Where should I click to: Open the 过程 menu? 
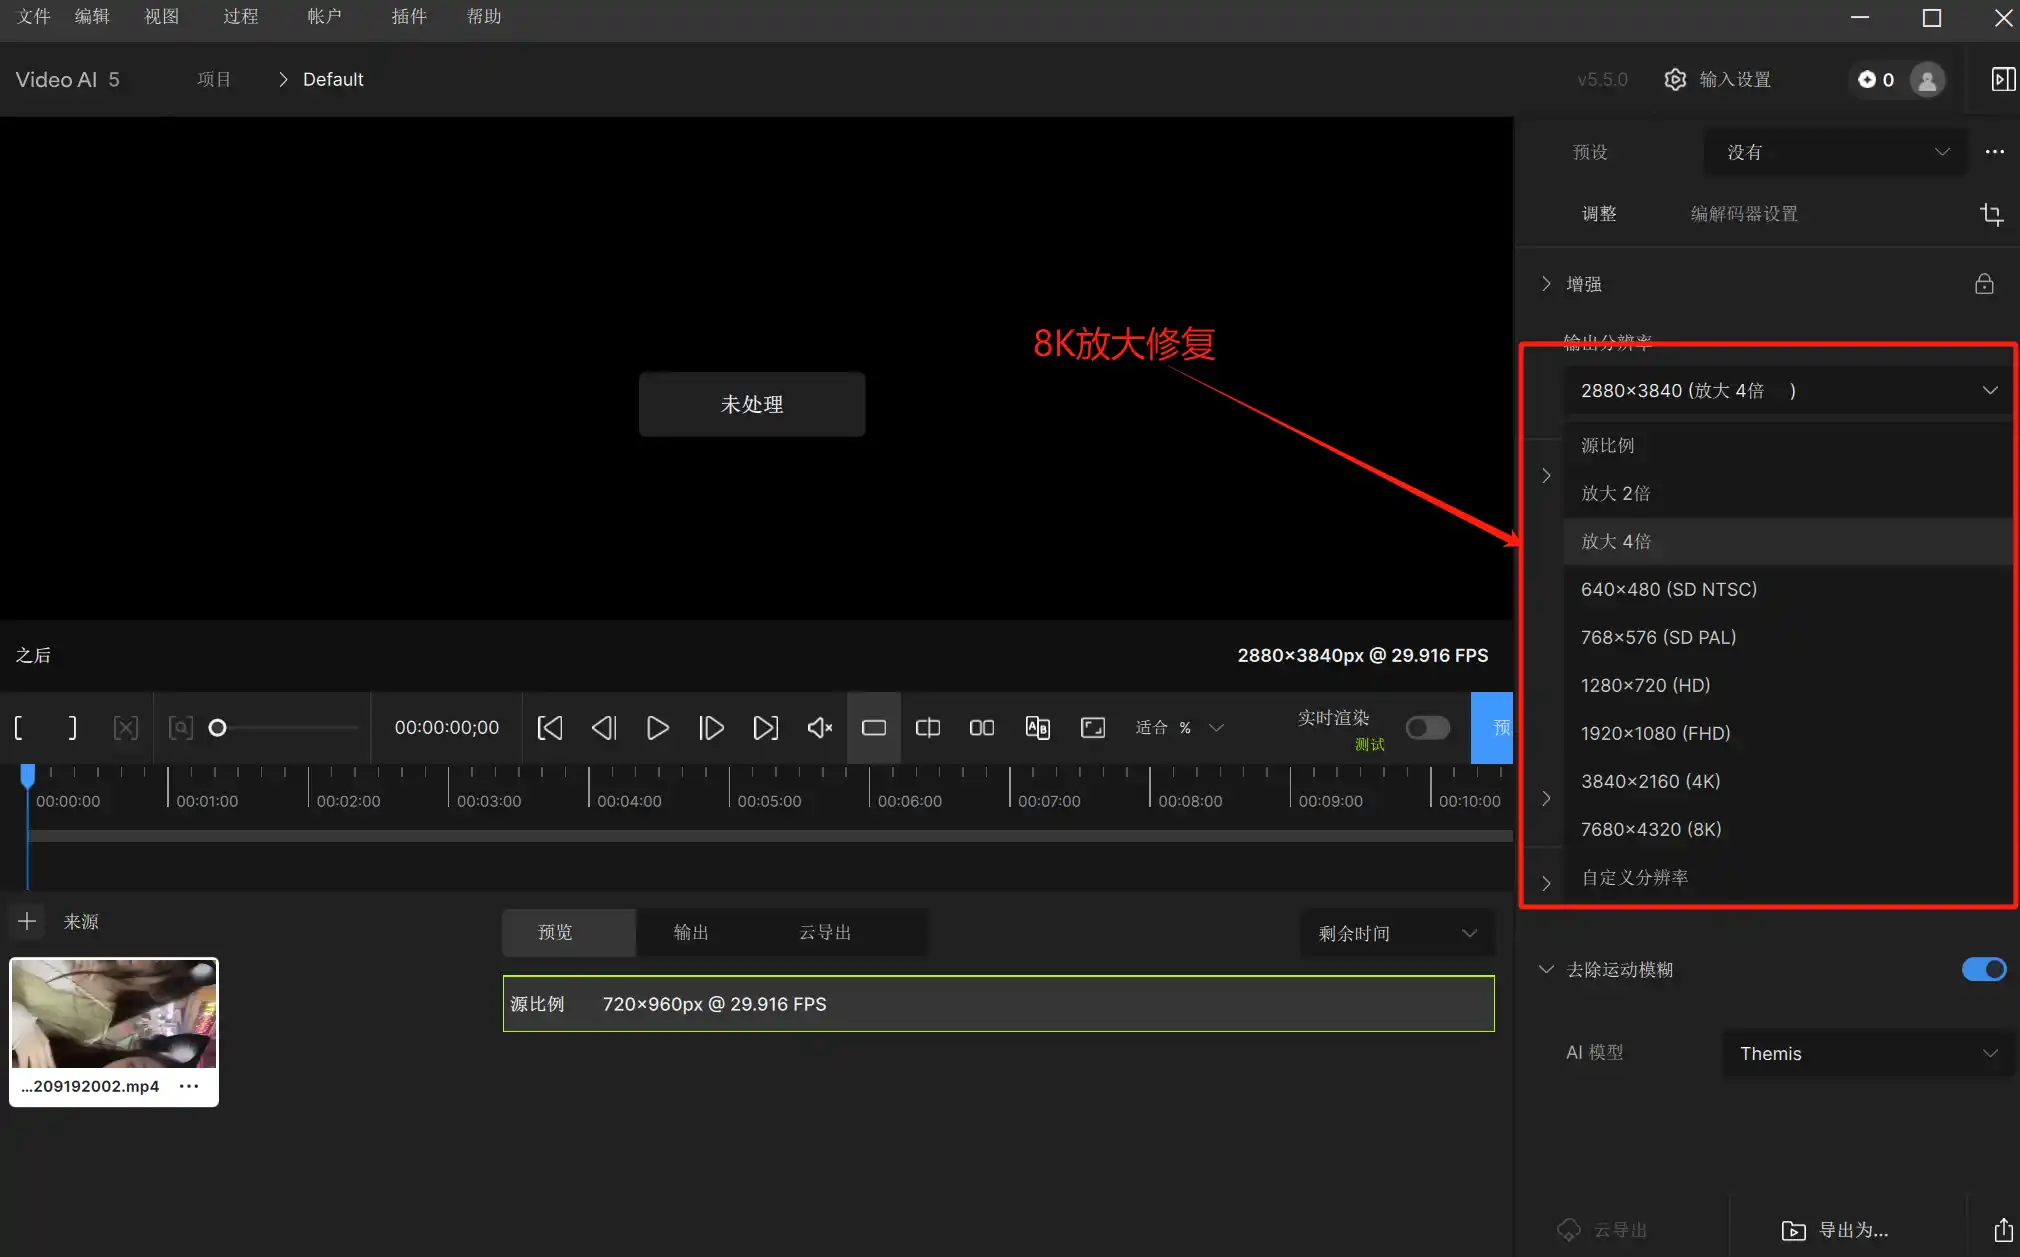click(x=240, y=17)
